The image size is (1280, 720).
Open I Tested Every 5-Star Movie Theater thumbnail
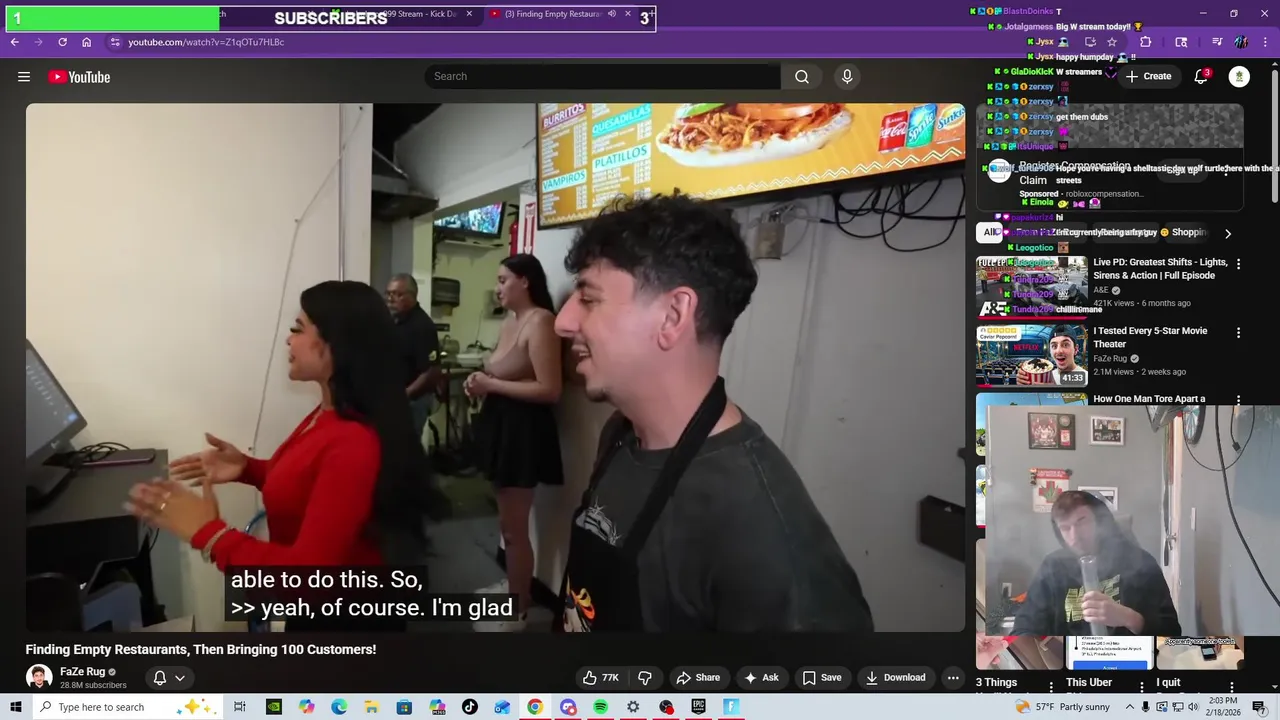[1032, 354]
